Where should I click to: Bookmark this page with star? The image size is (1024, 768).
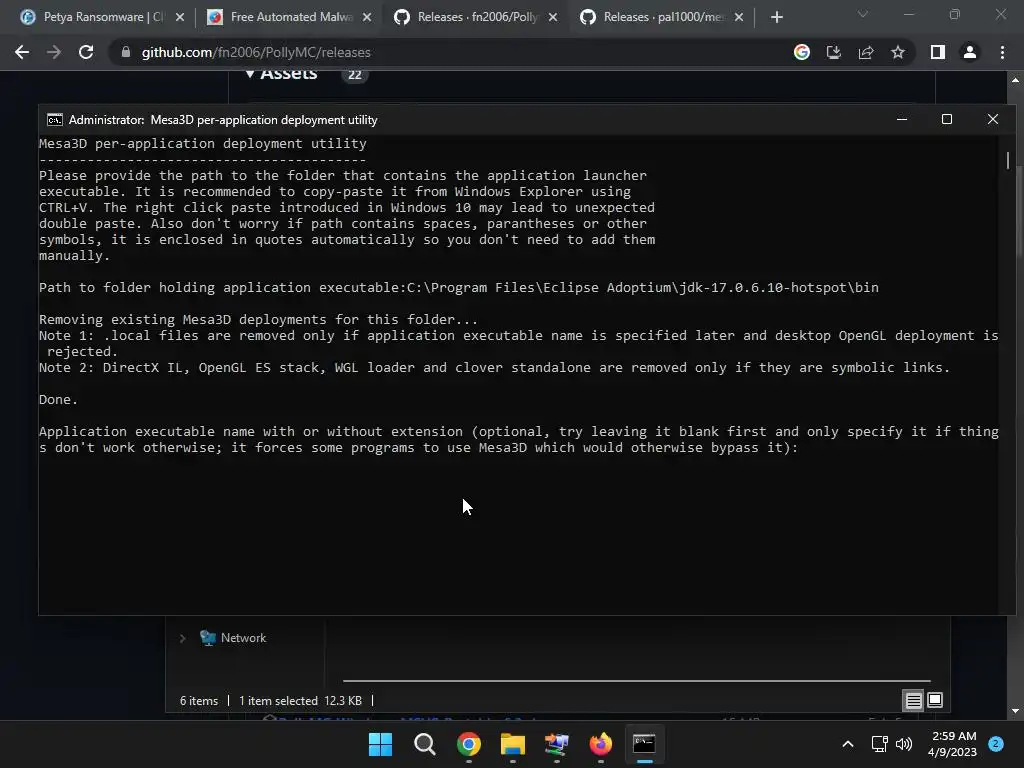[898, 52]
